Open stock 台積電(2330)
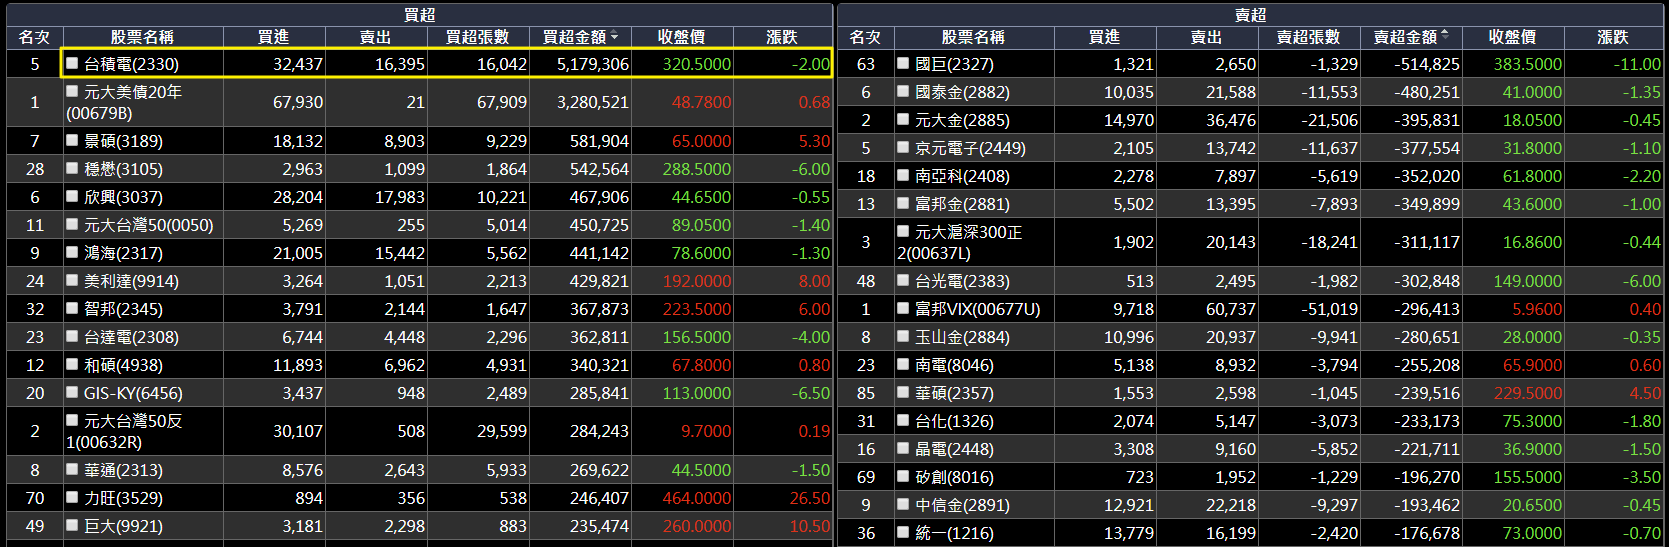 tap(131, 64)
